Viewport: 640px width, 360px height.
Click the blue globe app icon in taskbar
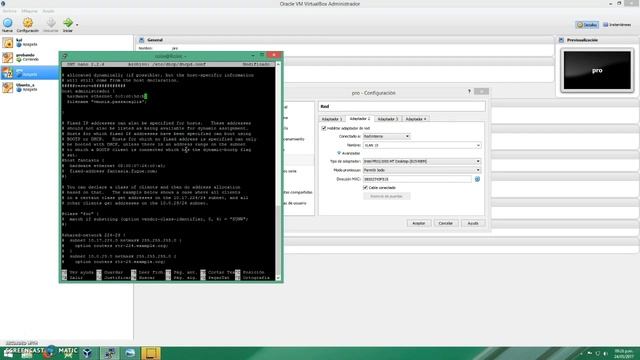point(130,353)
